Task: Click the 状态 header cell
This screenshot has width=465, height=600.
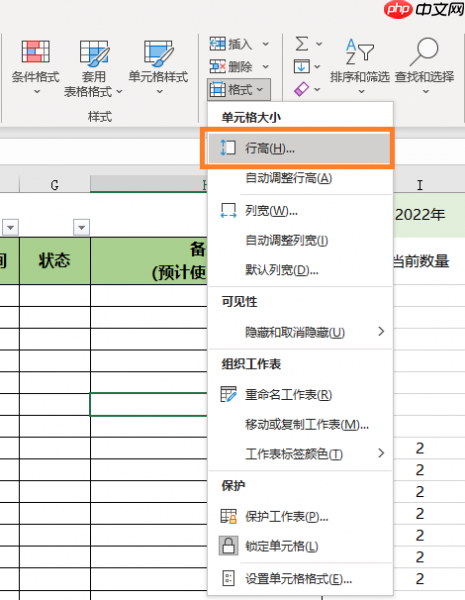Action: (x=55, y=261)
